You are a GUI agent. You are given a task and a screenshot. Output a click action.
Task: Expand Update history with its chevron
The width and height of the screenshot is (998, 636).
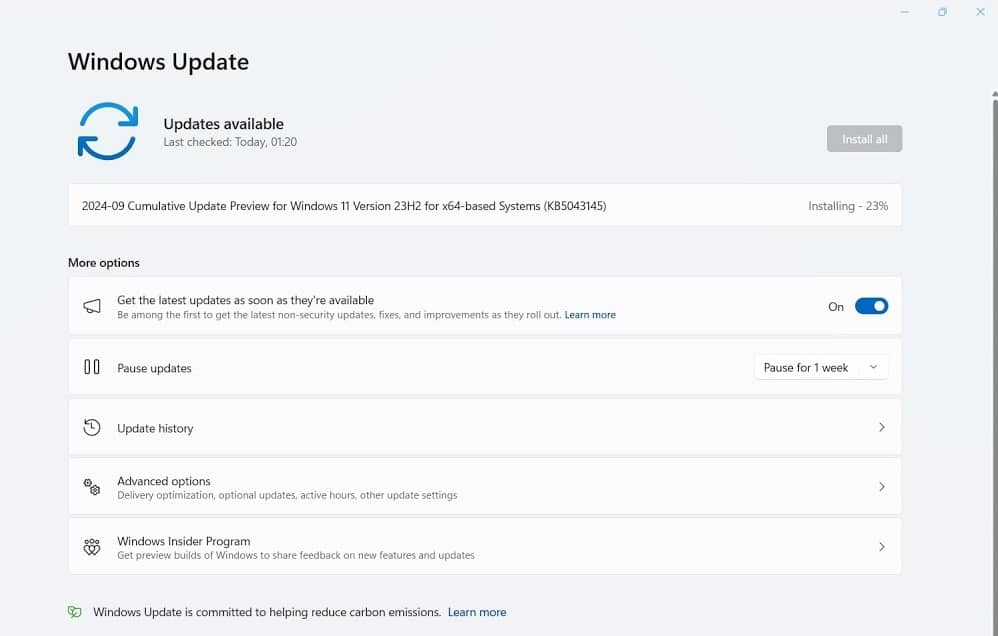(882, 427)
